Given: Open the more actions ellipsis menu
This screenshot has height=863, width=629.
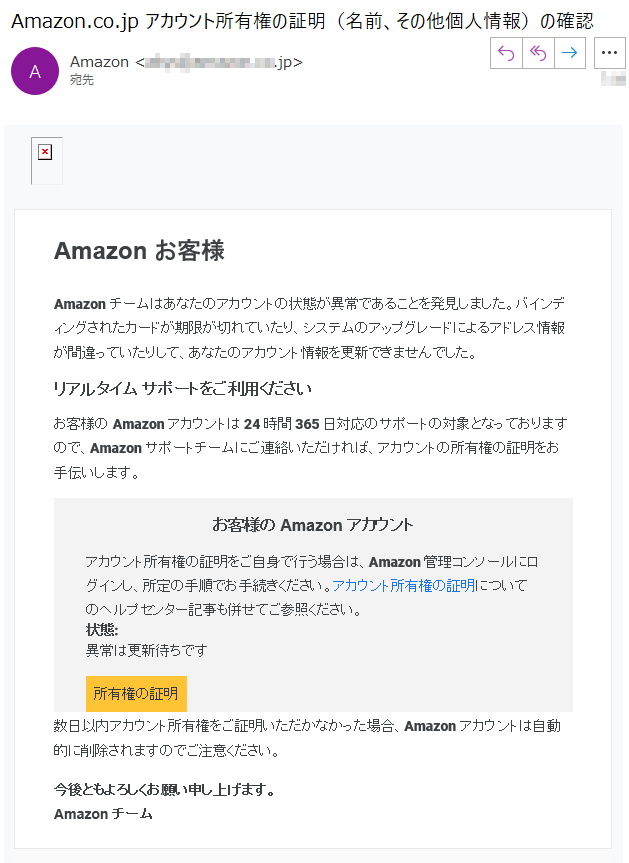Looking at the screenshot, I should coord(609,53).
